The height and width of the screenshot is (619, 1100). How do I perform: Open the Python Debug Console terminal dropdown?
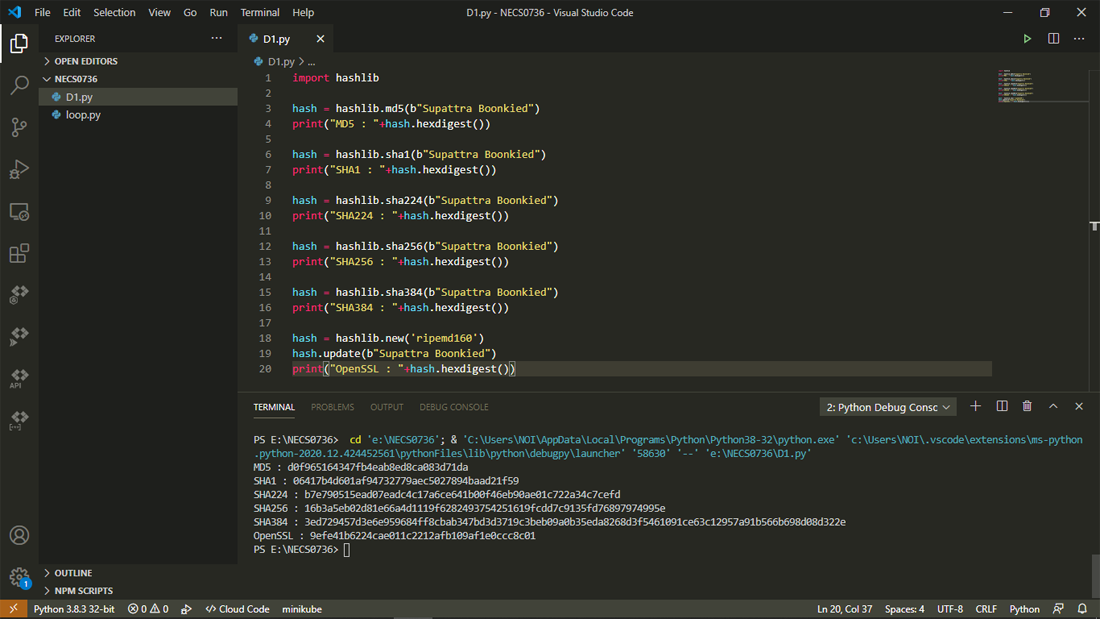click(x=888, y=407)
